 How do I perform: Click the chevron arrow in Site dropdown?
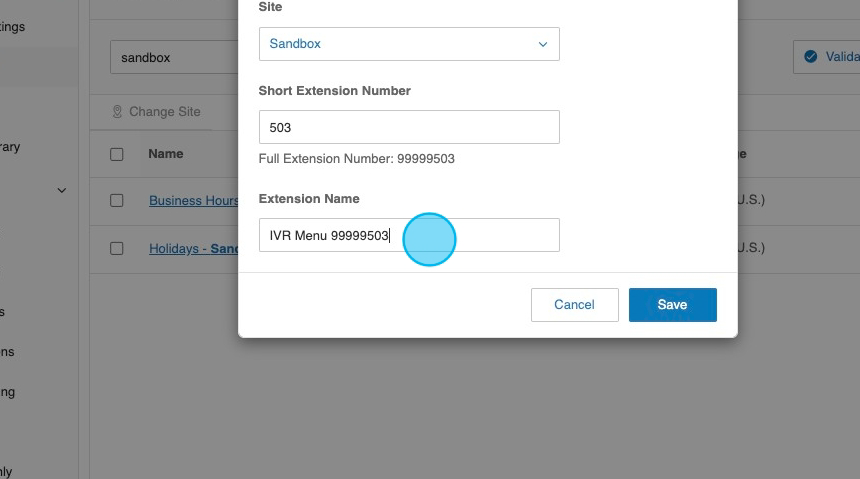click(x=543, y=44)
